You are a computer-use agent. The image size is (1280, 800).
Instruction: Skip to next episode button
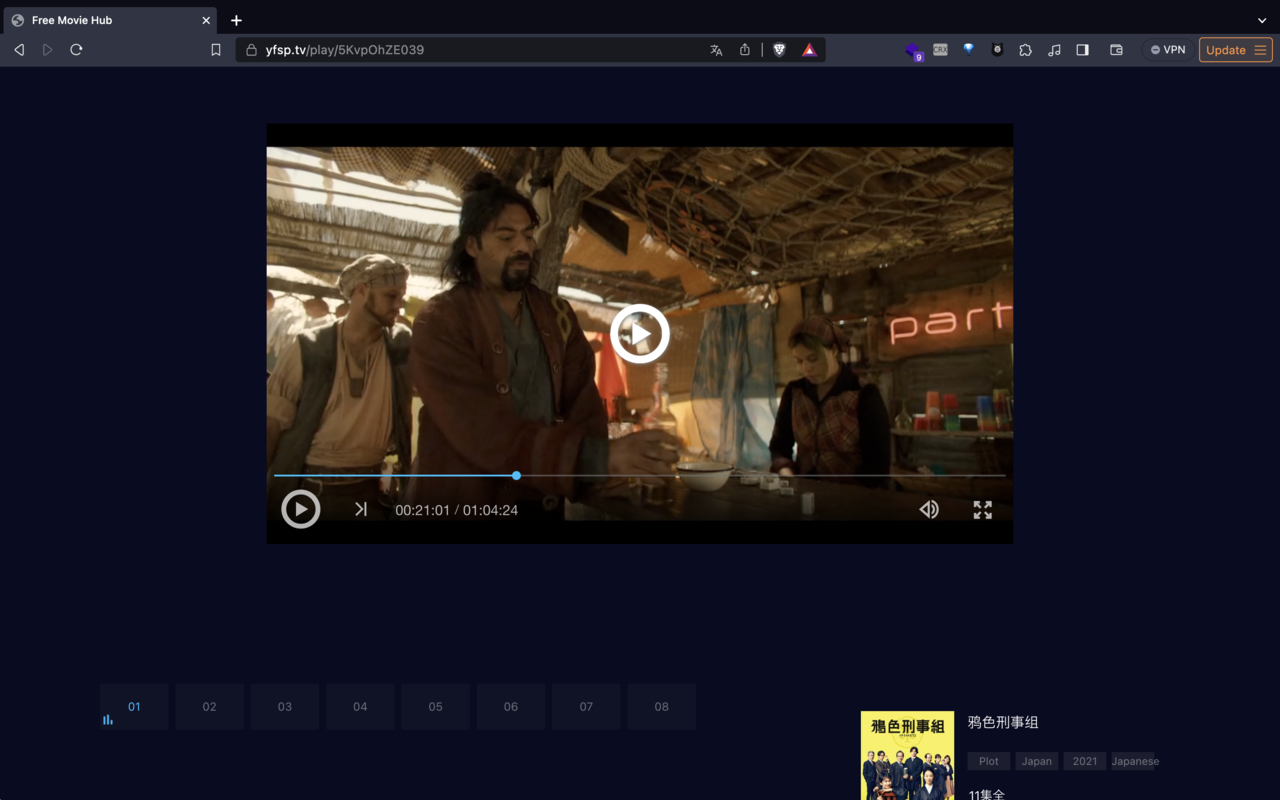(x=361, y=510)
